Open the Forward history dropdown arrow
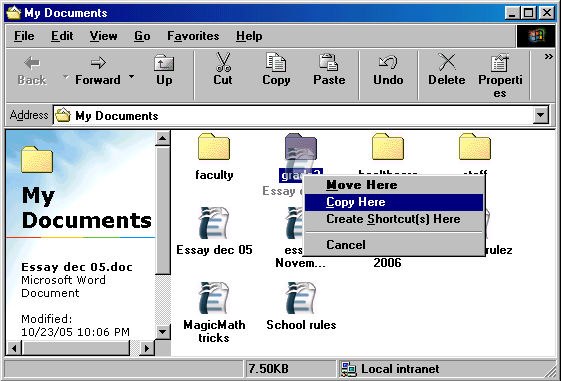 132,77
